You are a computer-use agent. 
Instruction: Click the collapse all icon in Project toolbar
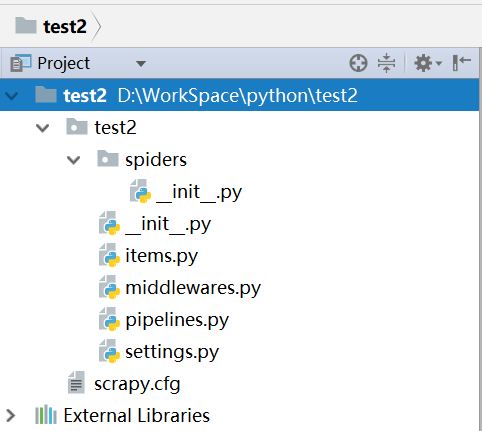coord(386,63)
